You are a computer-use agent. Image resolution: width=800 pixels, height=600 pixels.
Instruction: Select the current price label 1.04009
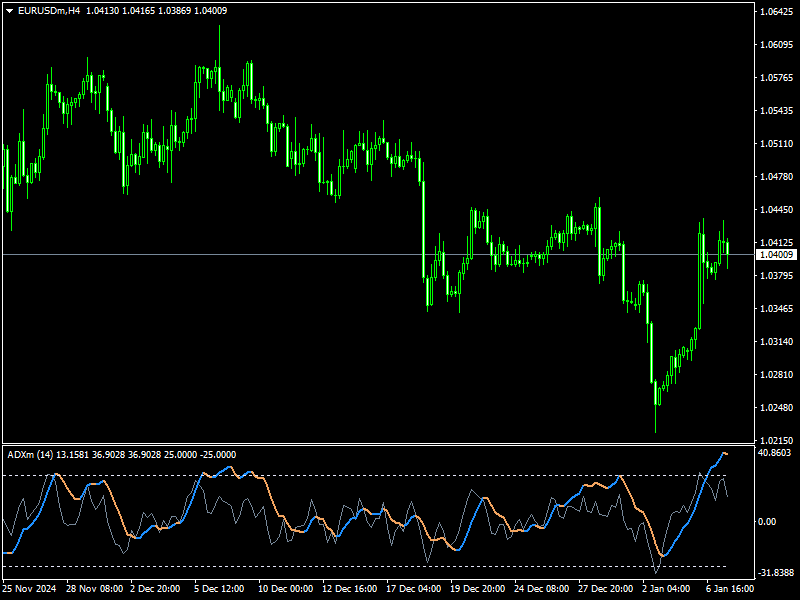777,255
